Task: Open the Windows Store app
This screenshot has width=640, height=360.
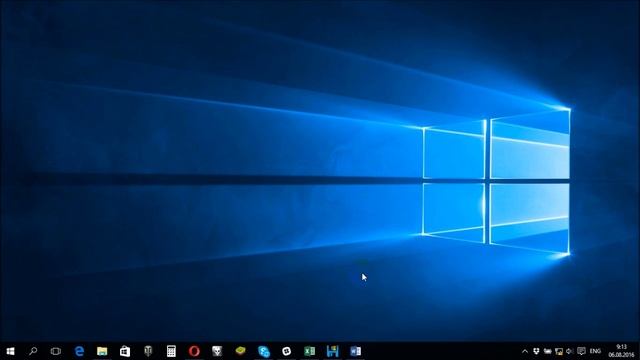Action: pos(125,351)
